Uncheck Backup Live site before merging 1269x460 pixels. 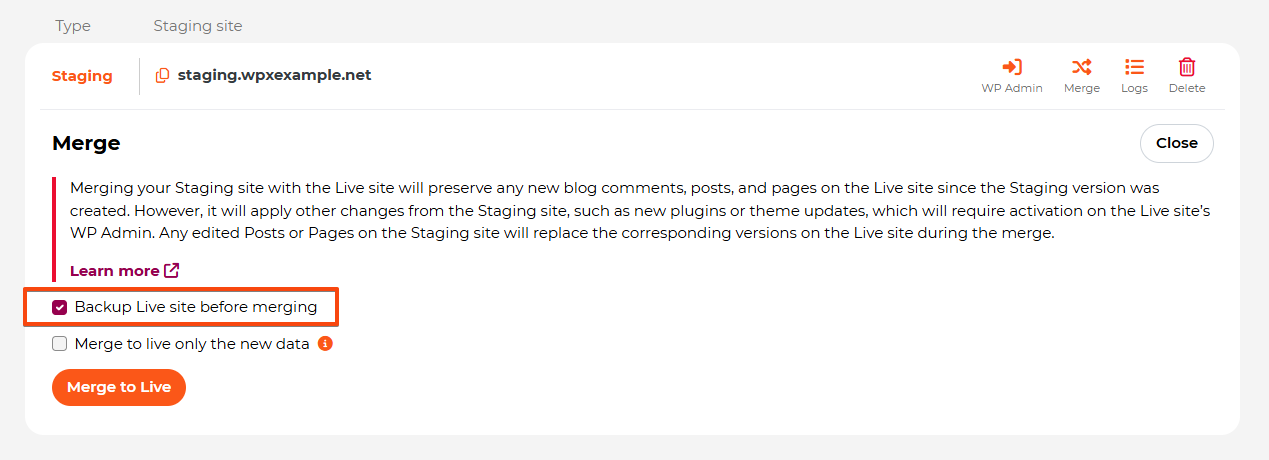coord(60,307)
